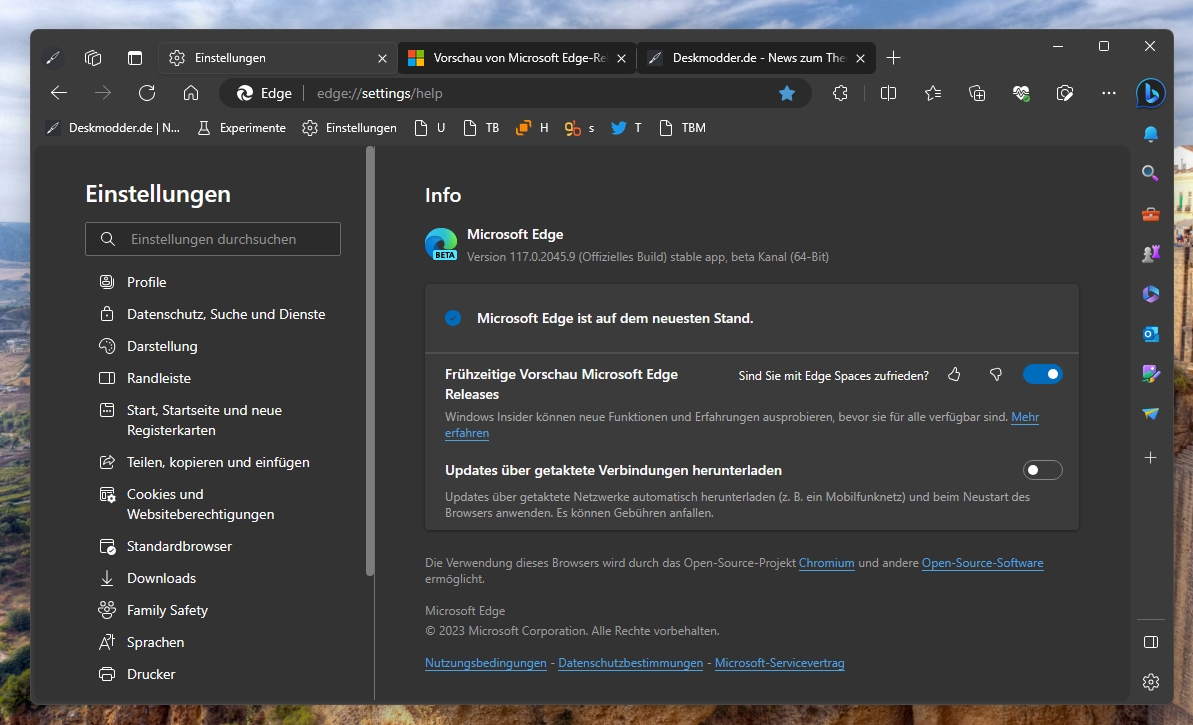Image resolution: width=1193 pixels, height=725 pixels.
Task: Open the Open-Source-Software link
Action: tap(982, 563)
